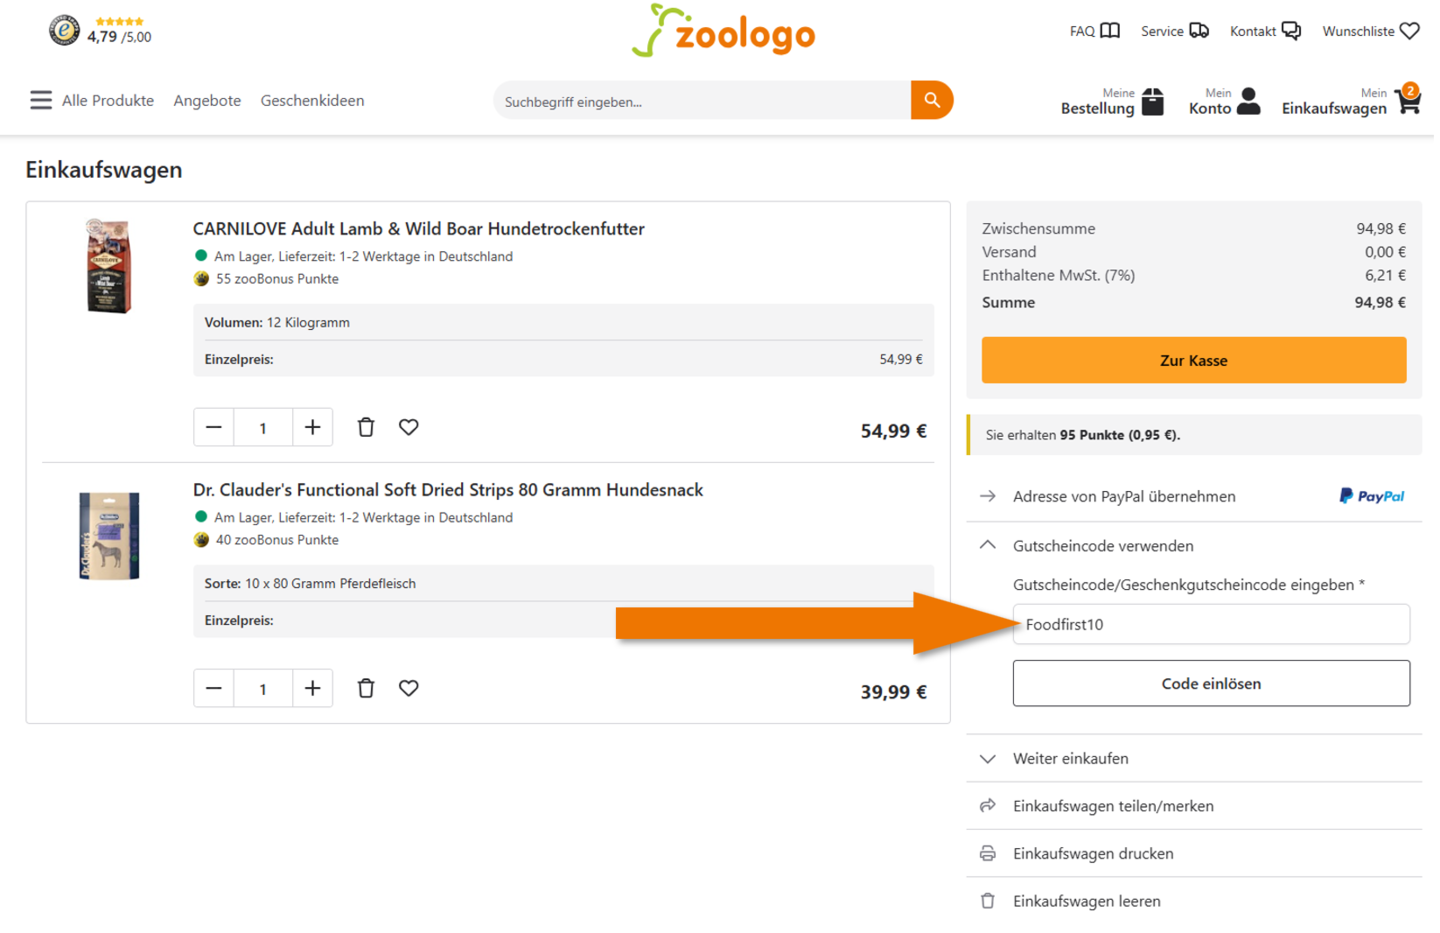1440x933 pixels.
Task: Redeem the voucher with Code einlösen
Action: pyautogui.click(x=1210, y=684)
